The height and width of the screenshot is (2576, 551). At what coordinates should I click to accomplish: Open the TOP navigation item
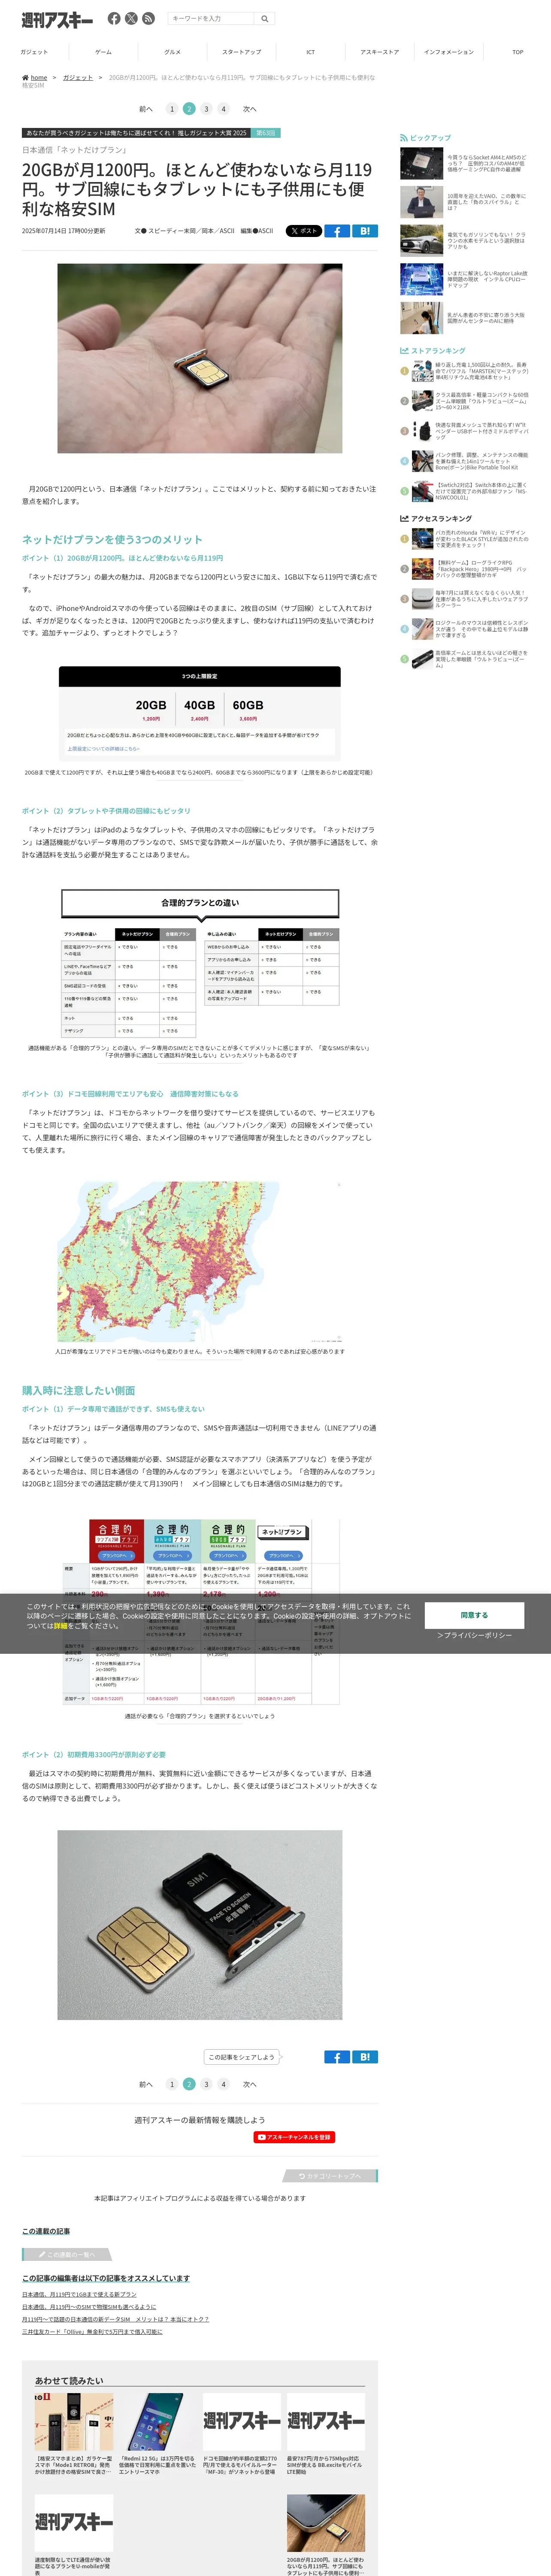pyautogui.click(x=518, y=52)
